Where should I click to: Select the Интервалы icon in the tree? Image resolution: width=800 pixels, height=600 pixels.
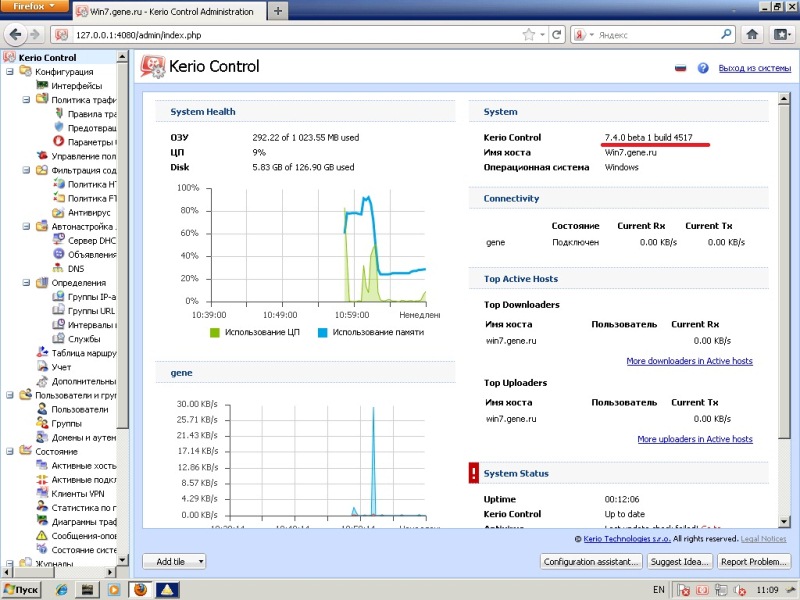59,324
